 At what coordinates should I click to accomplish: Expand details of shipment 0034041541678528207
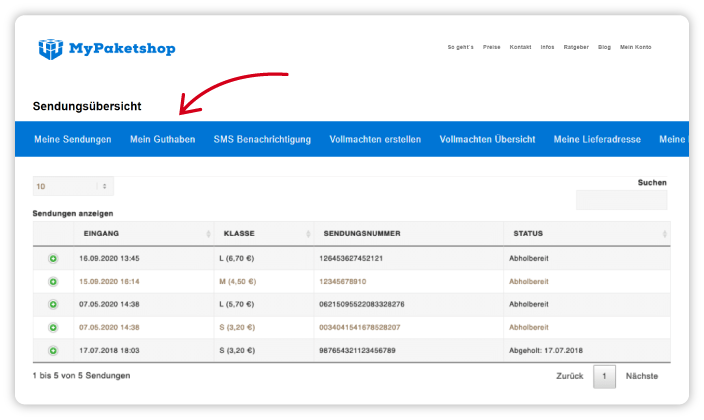pos(53,327)
